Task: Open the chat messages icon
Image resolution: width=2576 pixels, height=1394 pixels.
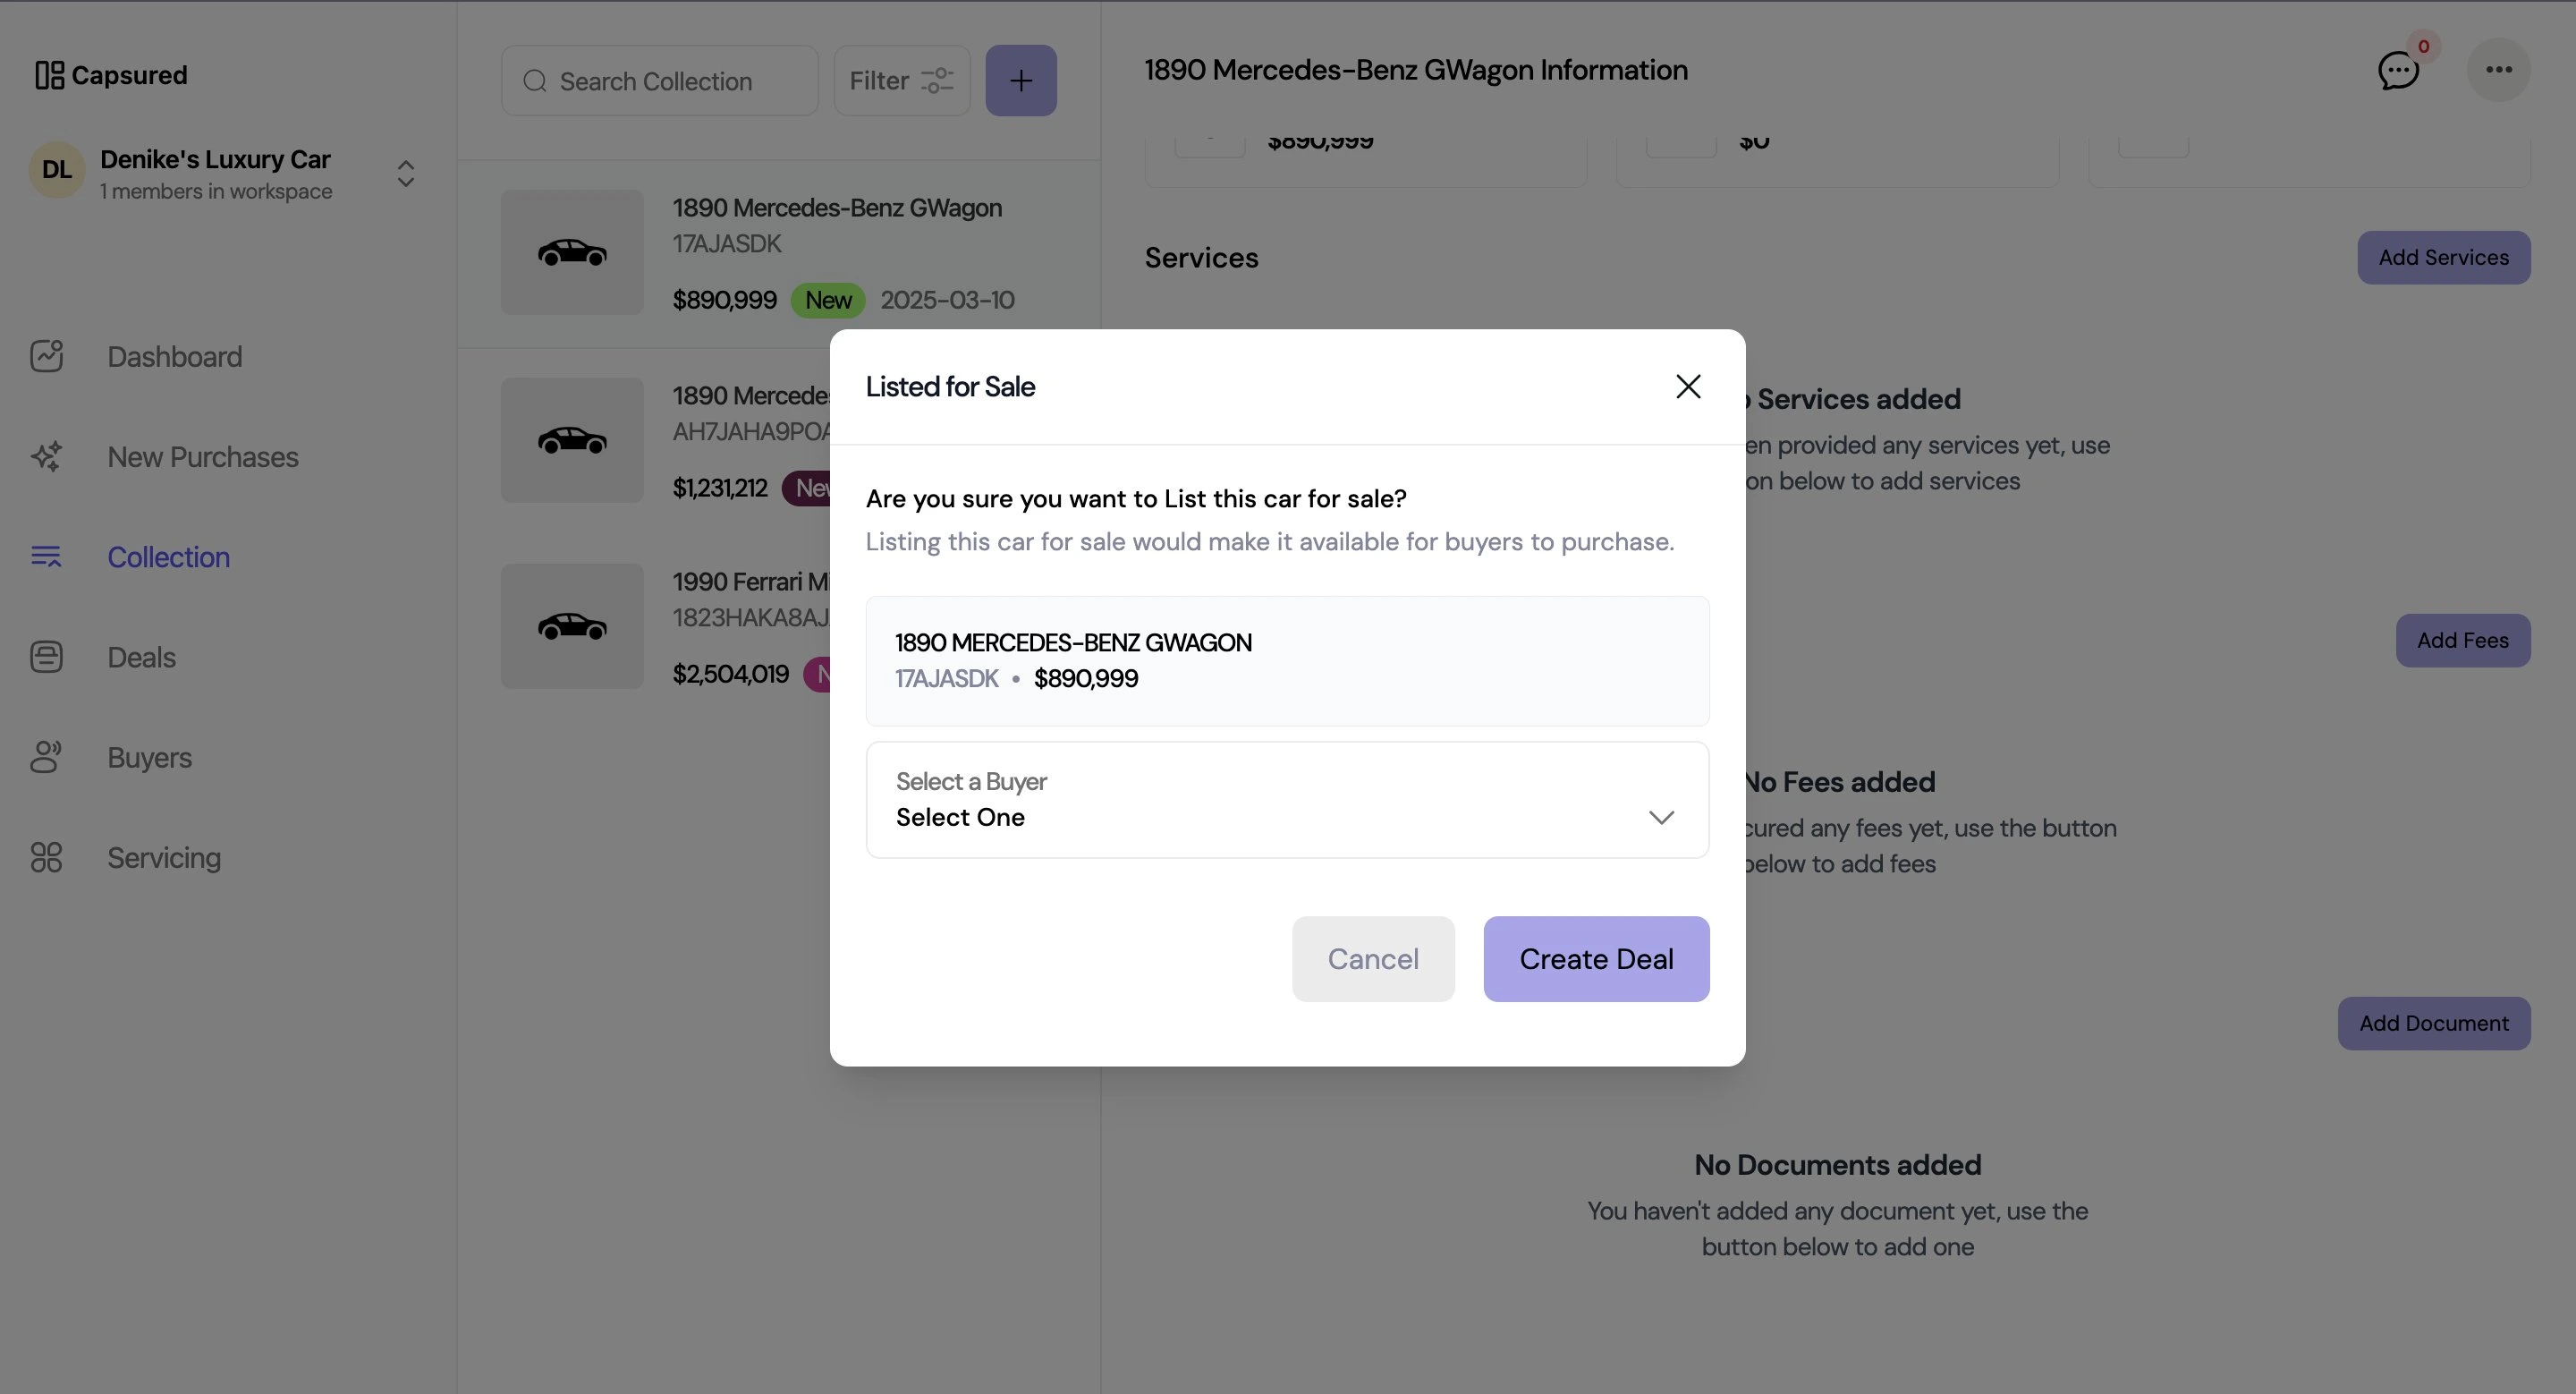Action: [2398, 71]
